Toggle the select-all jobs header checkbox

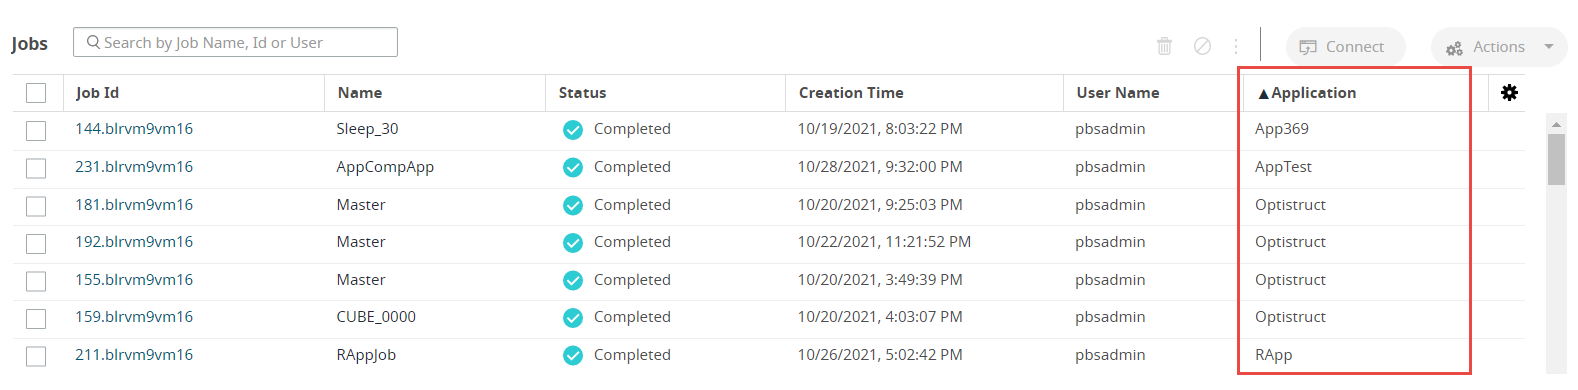pos(36,93)
